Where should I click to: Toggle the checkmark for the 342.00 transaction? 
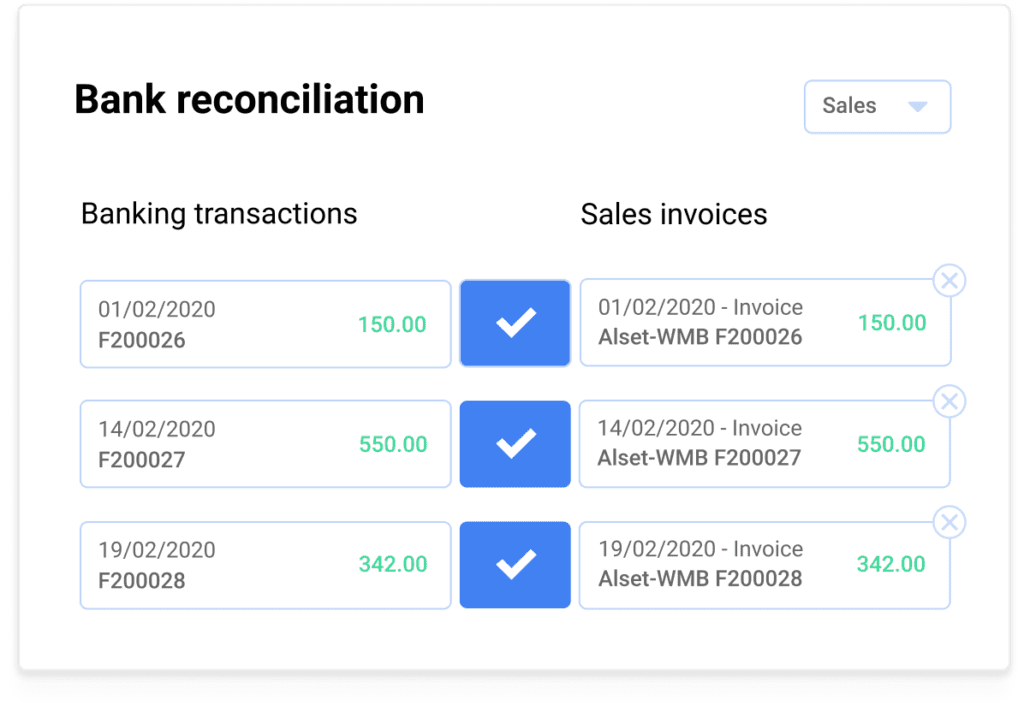click(x=515, y=564)
